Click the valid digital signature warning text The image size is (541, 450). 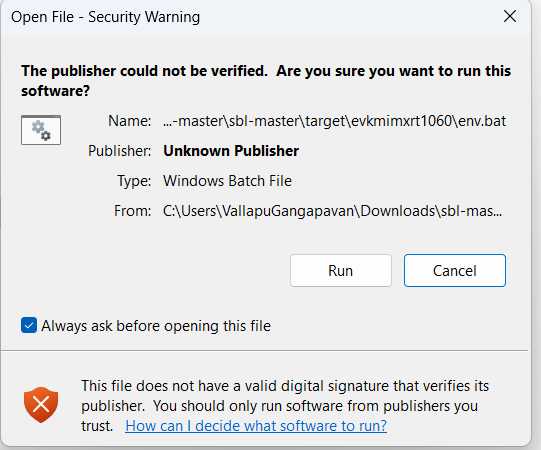pyautogui.click(x=285, y=406)
